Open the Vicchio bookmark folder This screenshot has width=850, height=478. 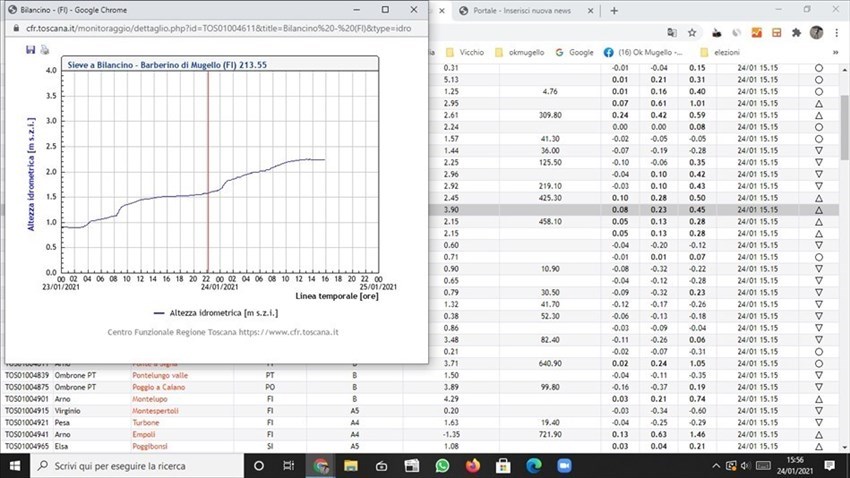tap(468, 51)
